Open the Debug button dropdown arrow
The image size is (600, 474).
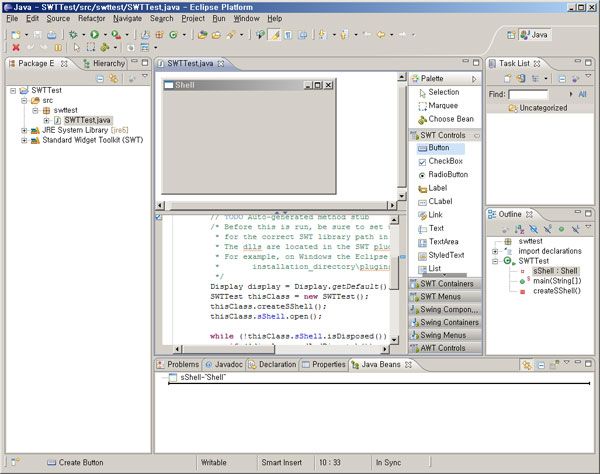[83, 35]
